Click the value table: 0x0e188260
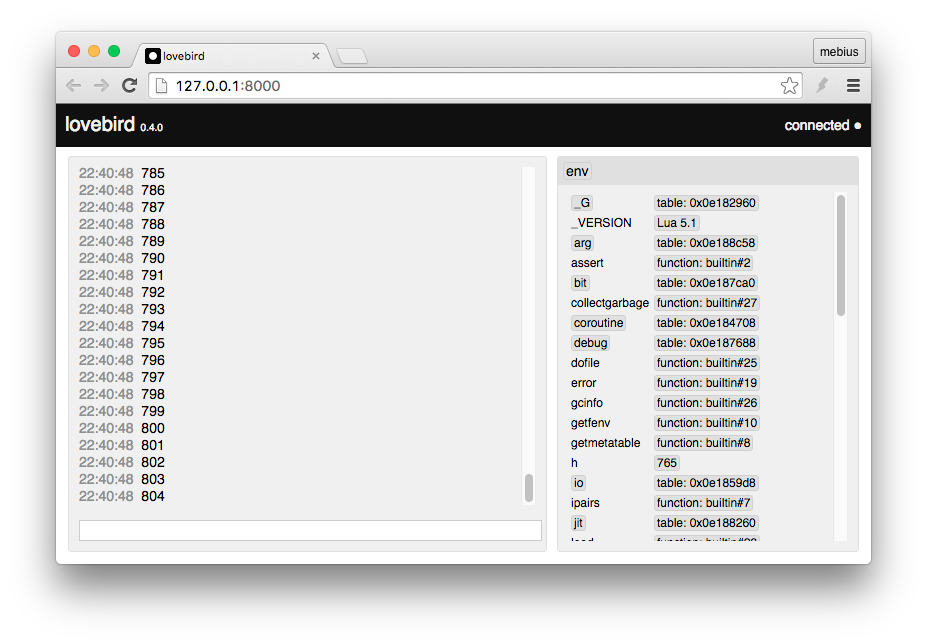927x644 pixels. pyautogui.click(x=706, y=523)
